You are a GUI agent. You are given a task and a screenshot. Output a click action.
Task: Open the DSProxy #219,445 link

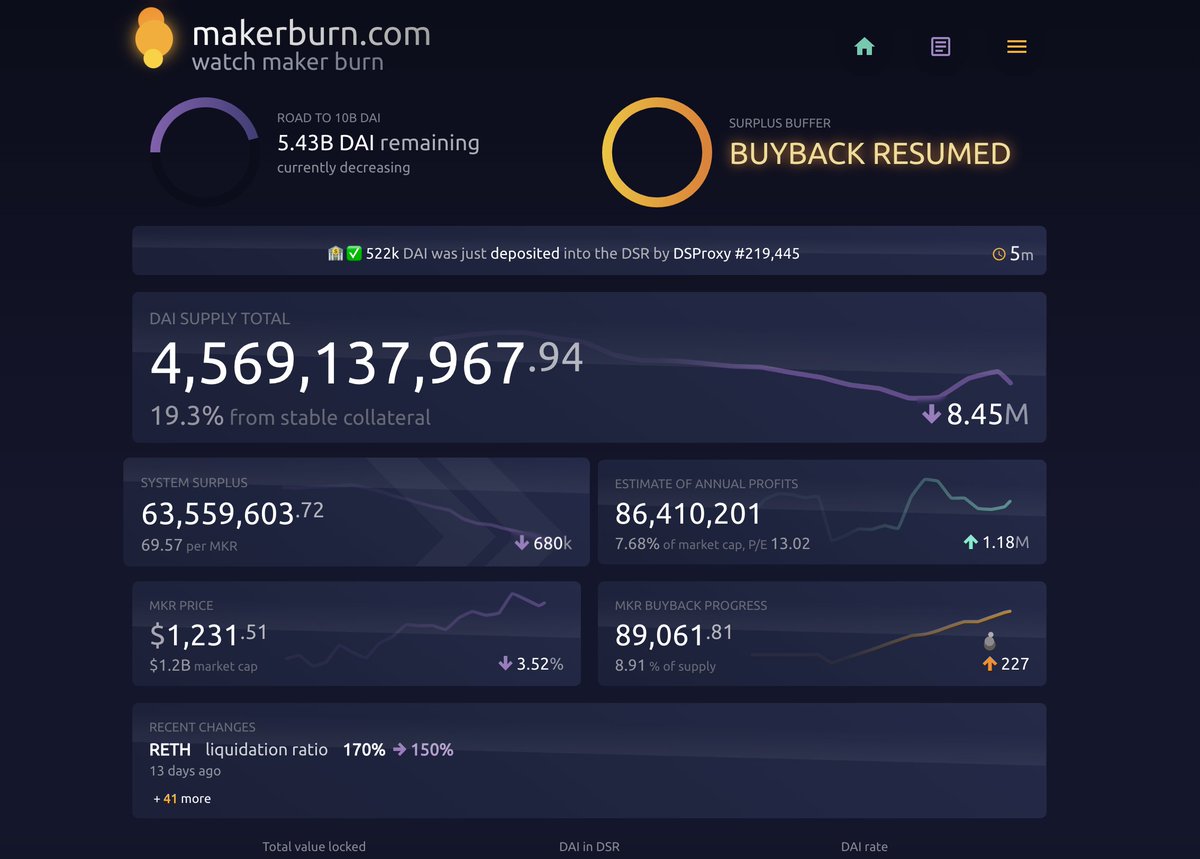click(x=736, y=254)
